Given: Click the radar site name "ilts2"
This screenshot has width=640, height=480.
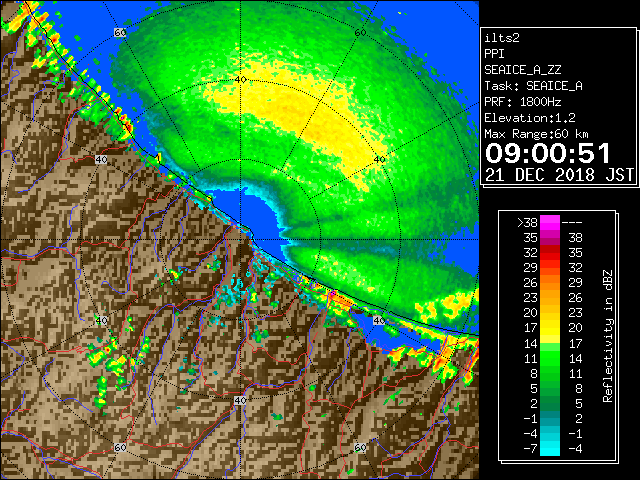Looking at the screenshot, I should (x=502, y=38).
